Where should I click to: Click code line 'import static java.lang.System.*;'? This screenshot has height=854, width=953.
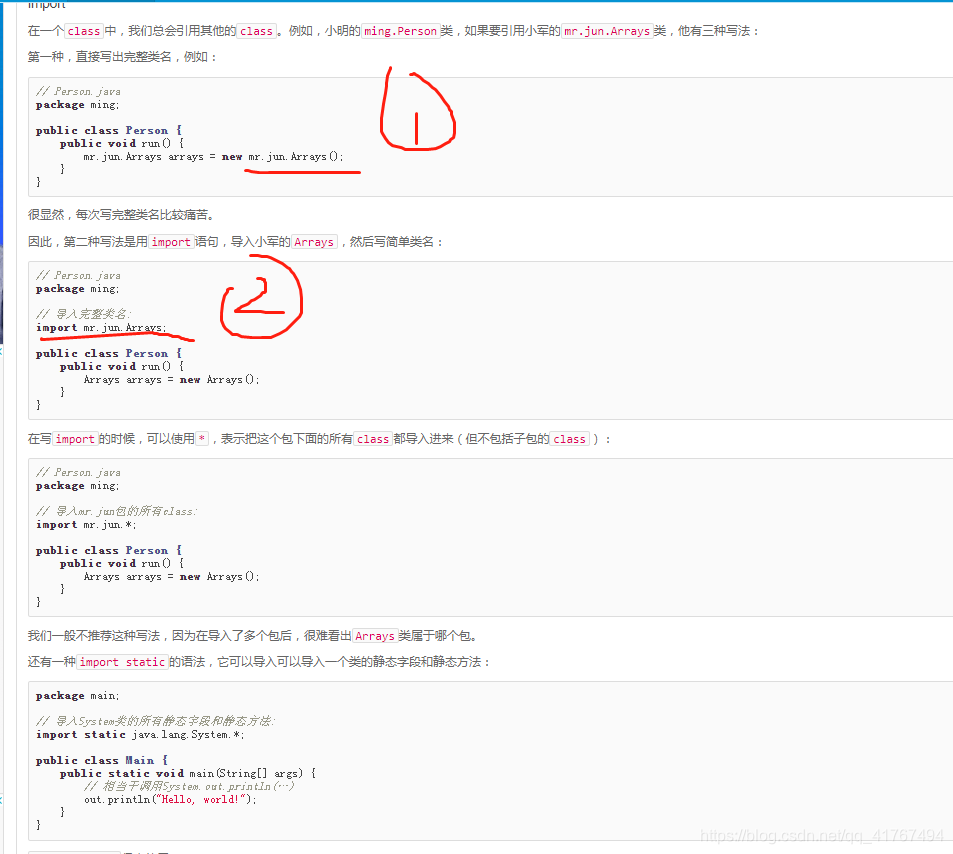140,735
